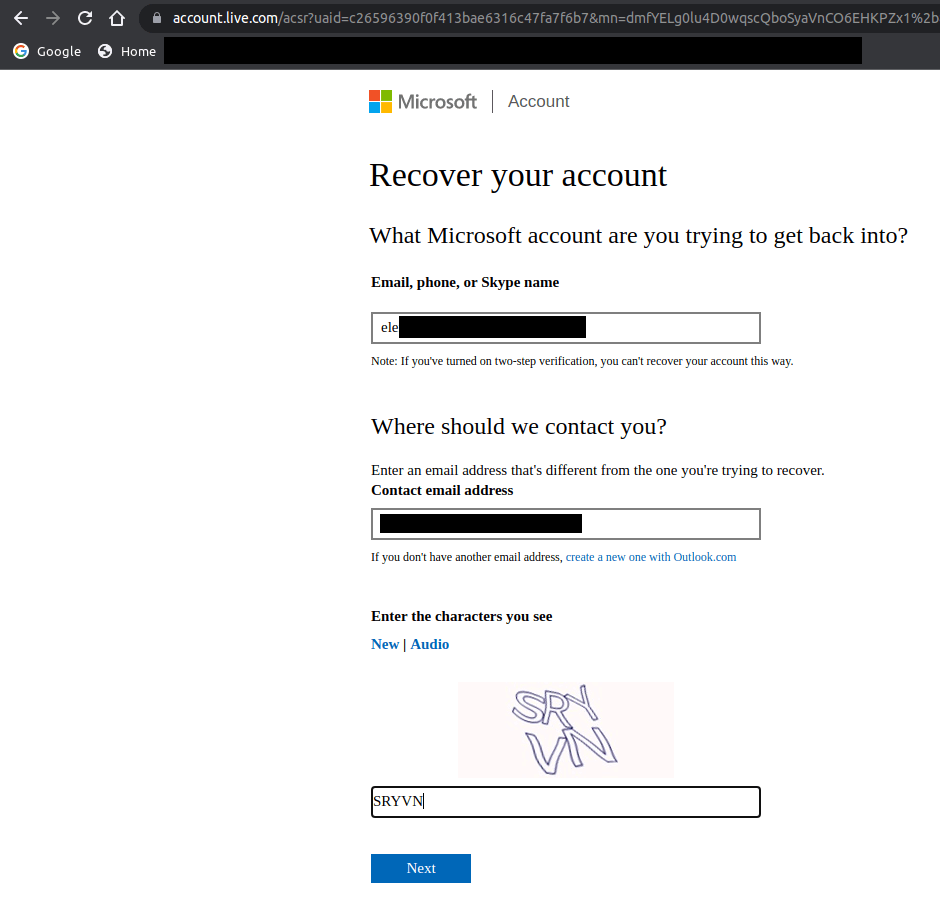Click the Microsoft logo
940x909 pixels.
click(422, 101)
